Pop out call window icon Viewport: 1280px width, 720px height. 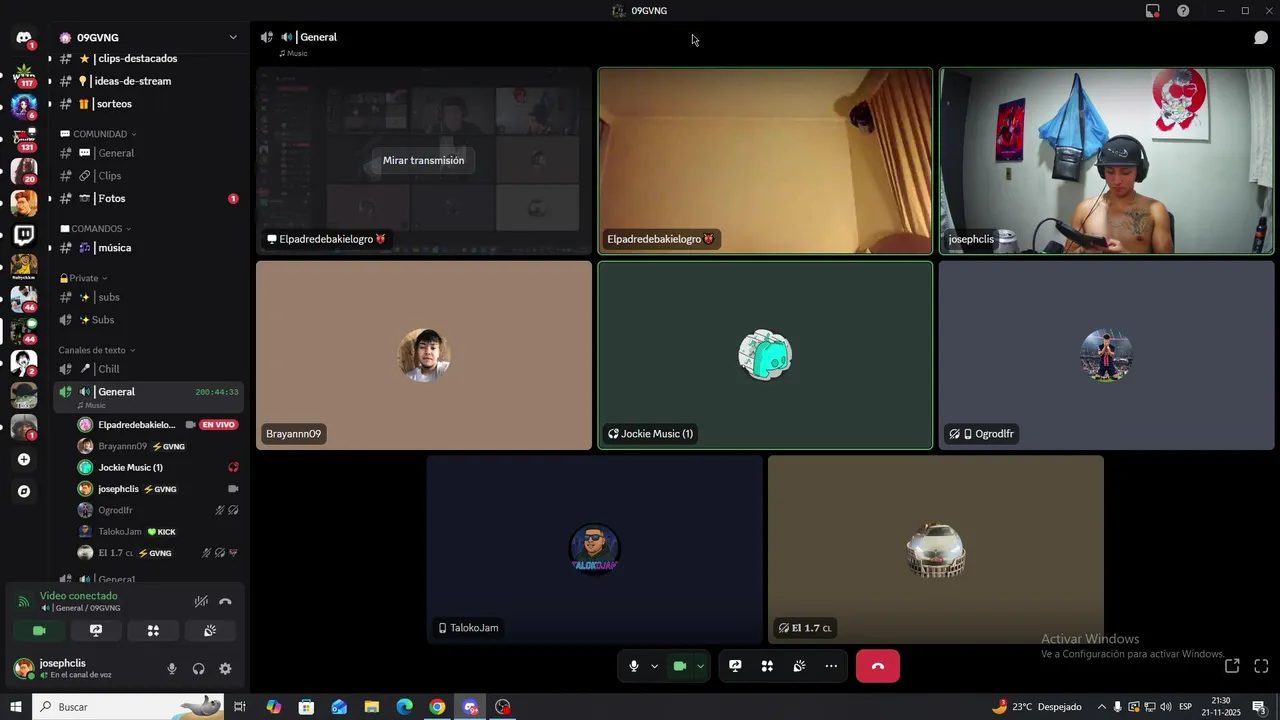(x=1232, y=666)
